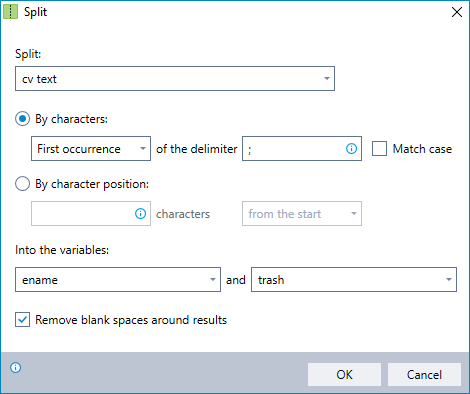Open the First occurrence dropdown

coord(91,149)
